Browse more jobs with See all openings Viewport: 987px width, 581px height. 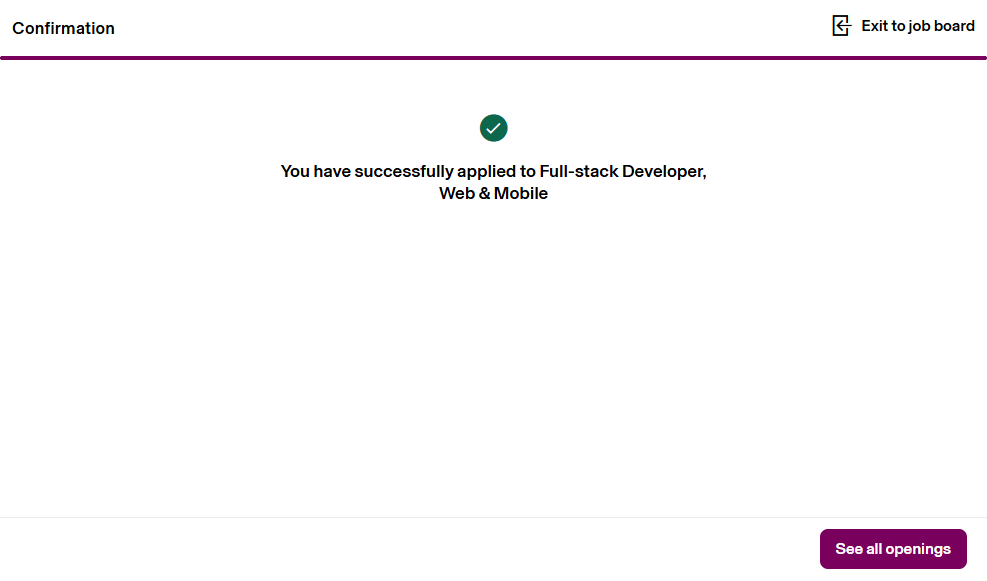click(x=893, y=549)
